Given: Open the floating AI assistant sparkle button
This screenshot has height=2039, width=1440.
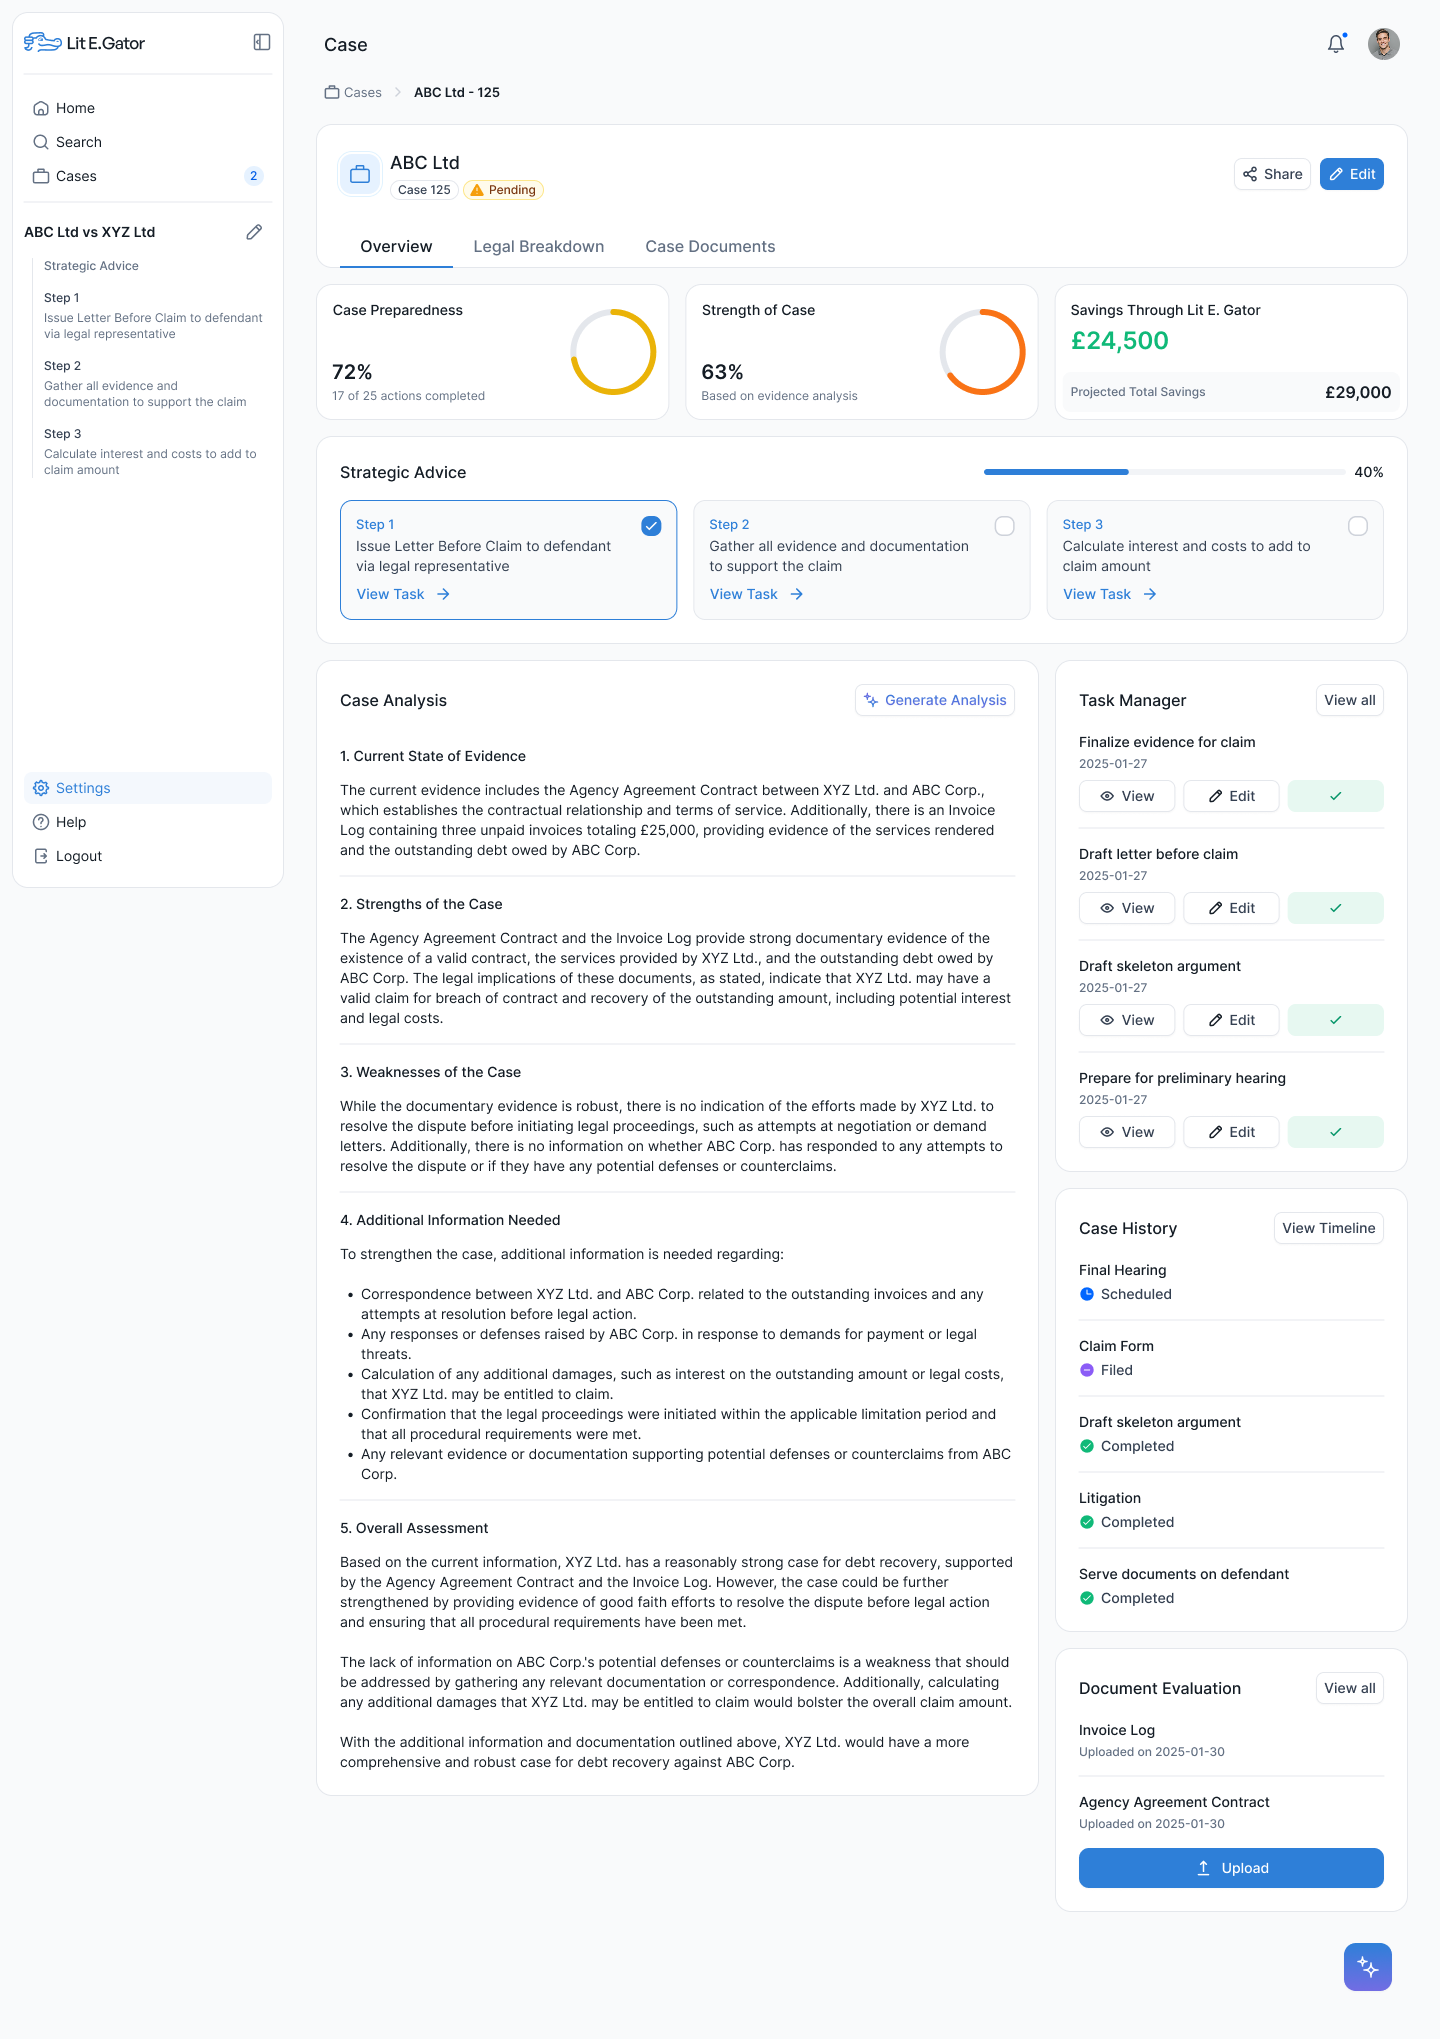Looking at the screenshot, I should point(1367,1967).
